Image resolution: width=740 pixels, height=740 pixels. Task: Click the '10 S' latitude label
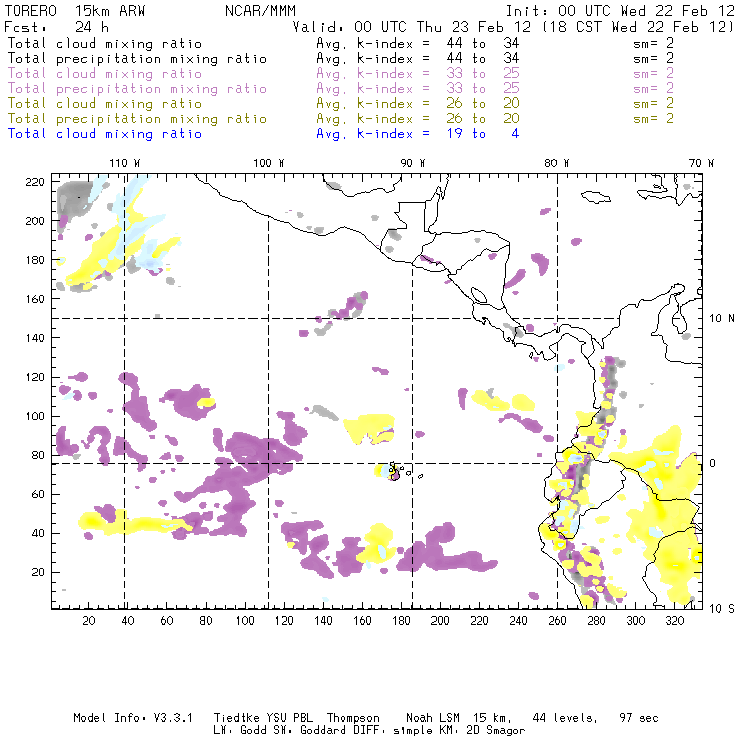[722, 609]
